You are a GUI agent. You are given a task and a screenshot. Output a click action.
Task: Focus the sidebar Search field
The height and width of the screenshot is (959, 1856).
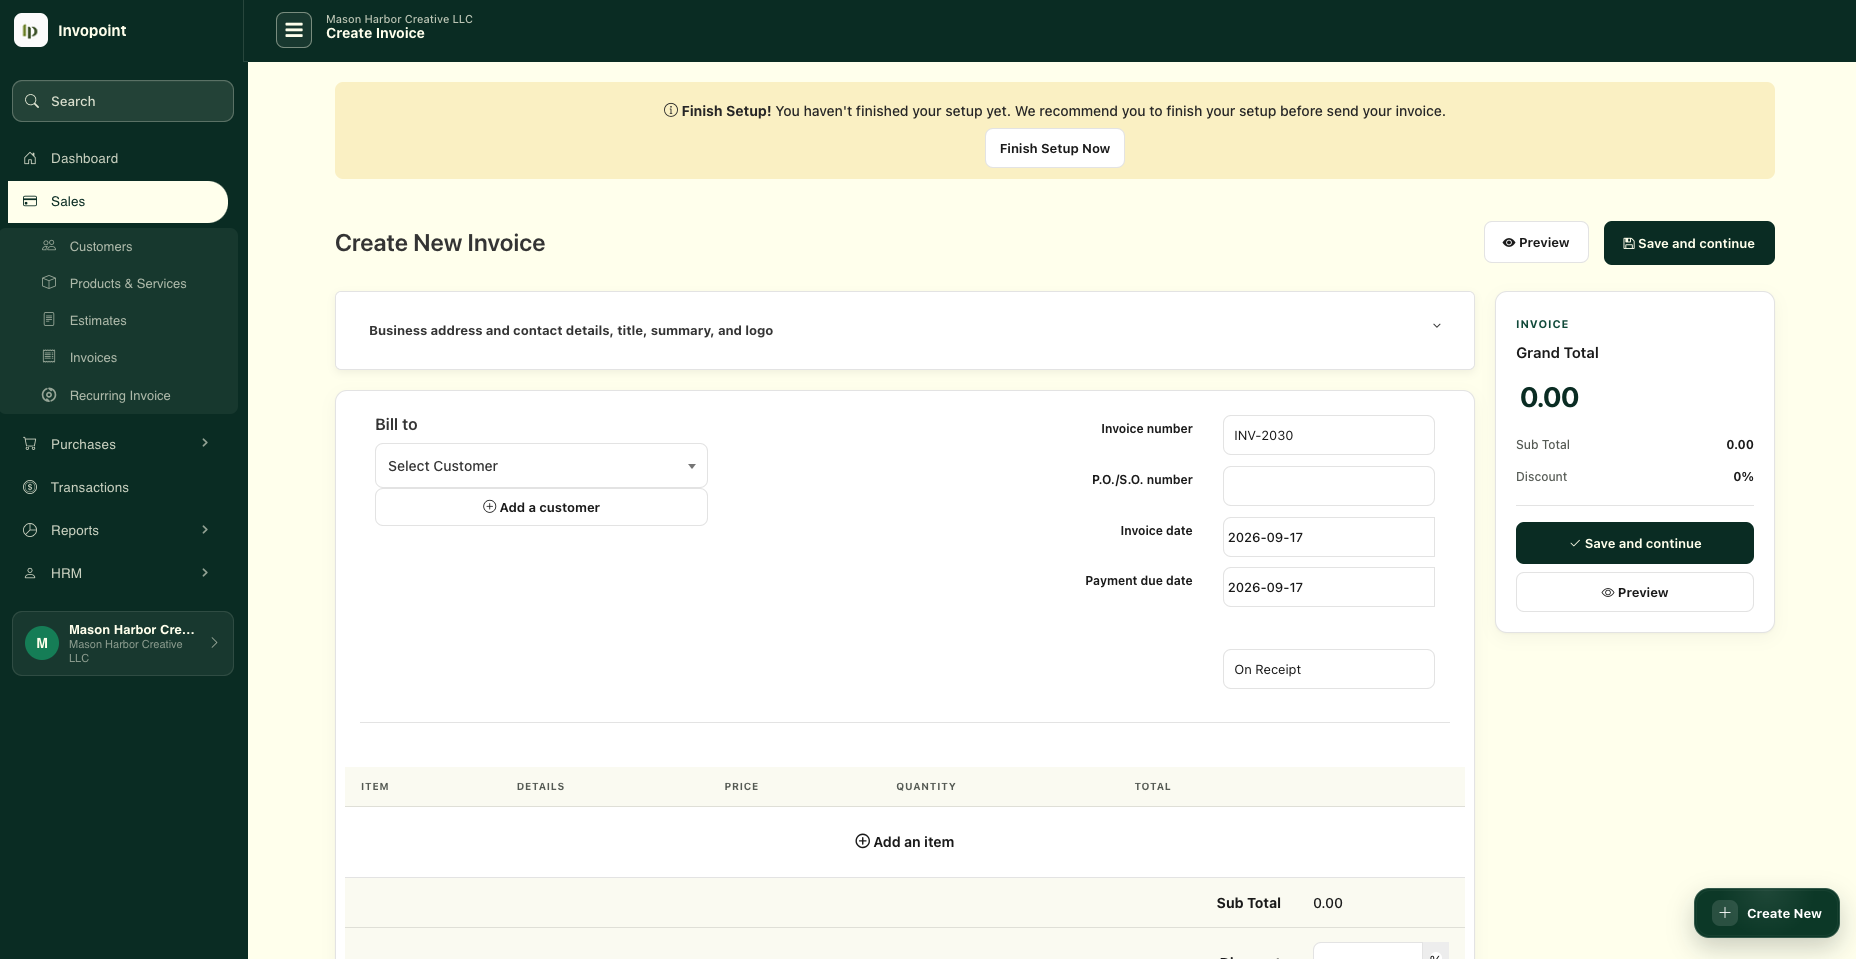123,101
